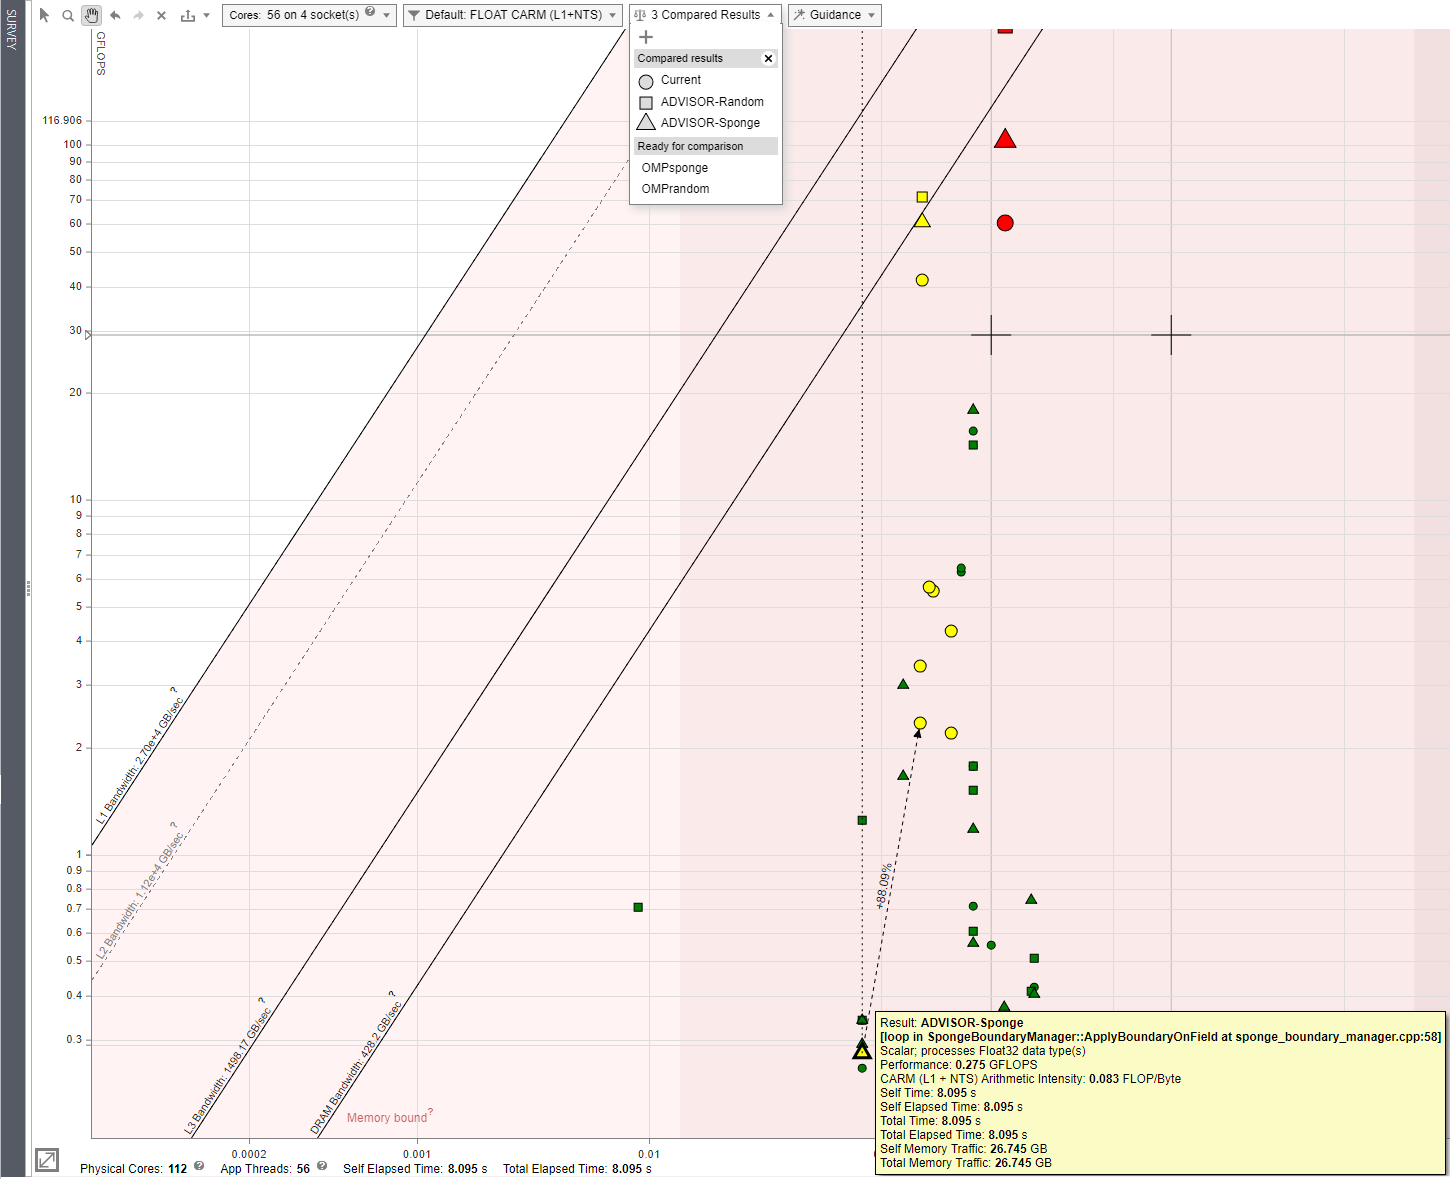Click the export chart icon
Viewport: 1450px width, 1179px height.
(x=187, y=15)
